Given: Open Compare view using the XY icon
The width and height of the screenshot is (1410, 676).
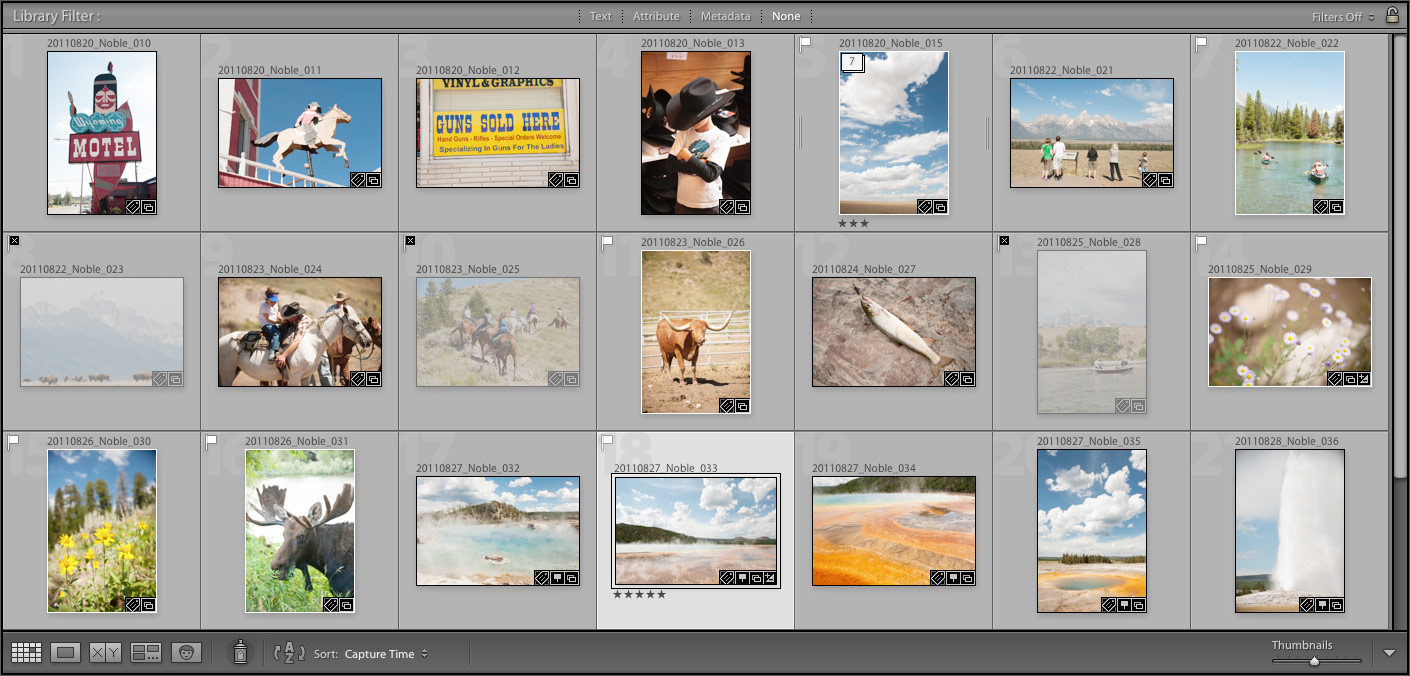Looking at the screenshot, I should click(106, 651).
